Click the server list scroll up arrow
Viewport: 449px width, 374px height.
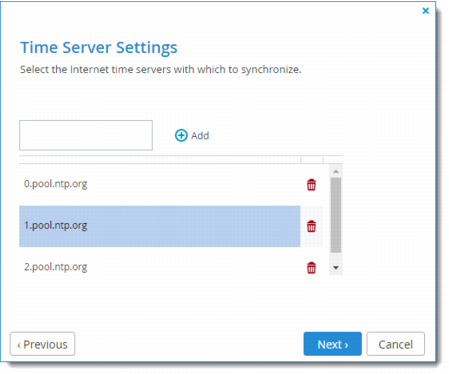[336, 171]
